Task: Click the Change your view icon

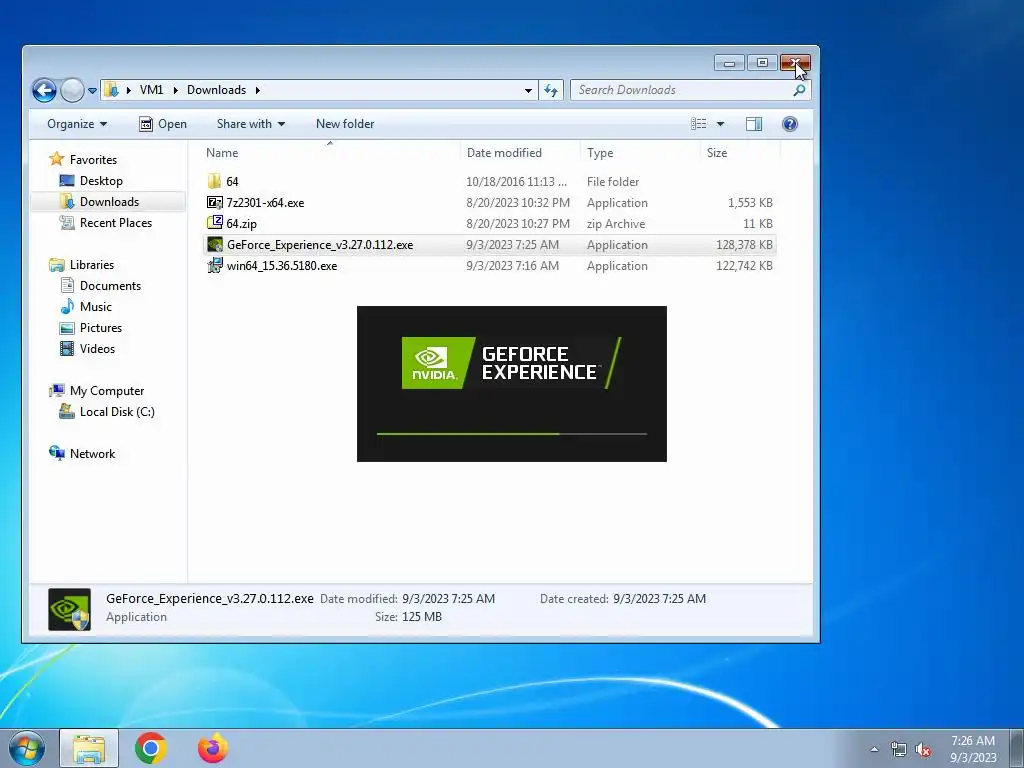Action: [699, 124]
